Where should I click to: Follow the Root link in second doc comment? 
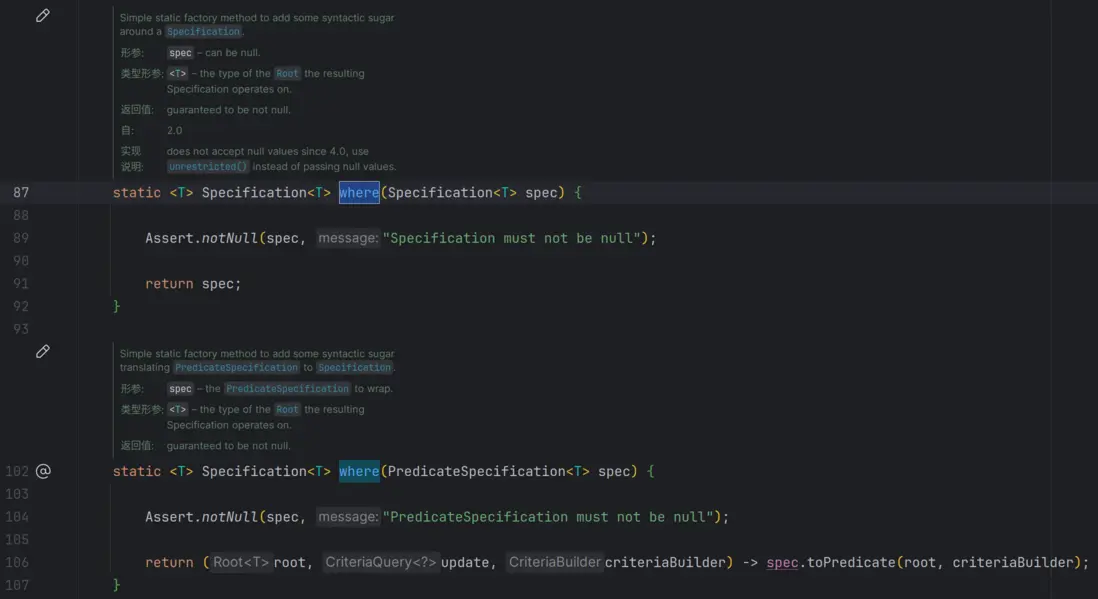pos(287,410)
